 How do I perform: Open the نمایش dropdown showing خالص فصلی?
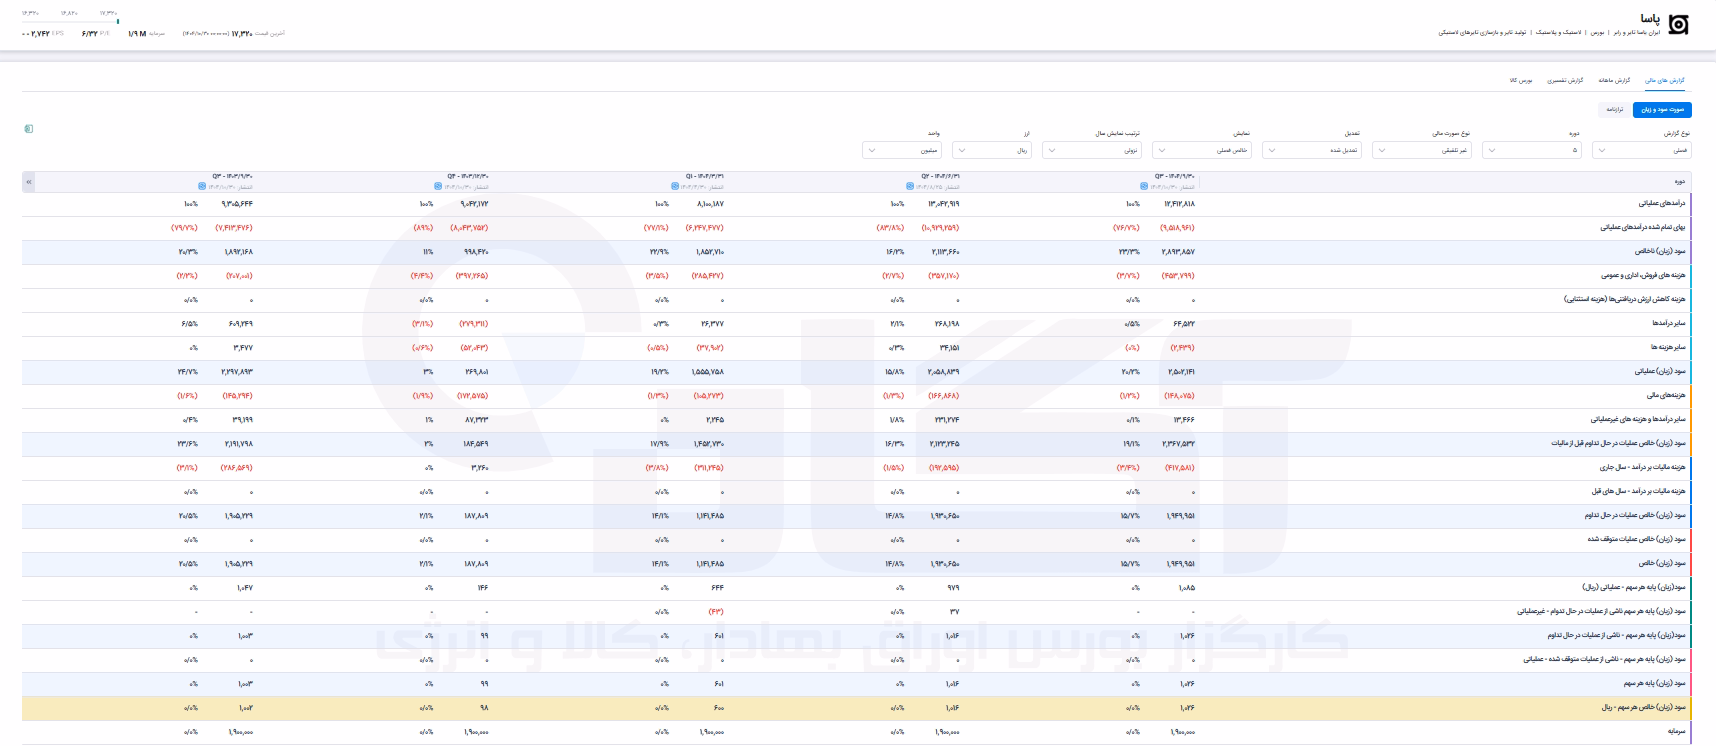click(1201, 150)
